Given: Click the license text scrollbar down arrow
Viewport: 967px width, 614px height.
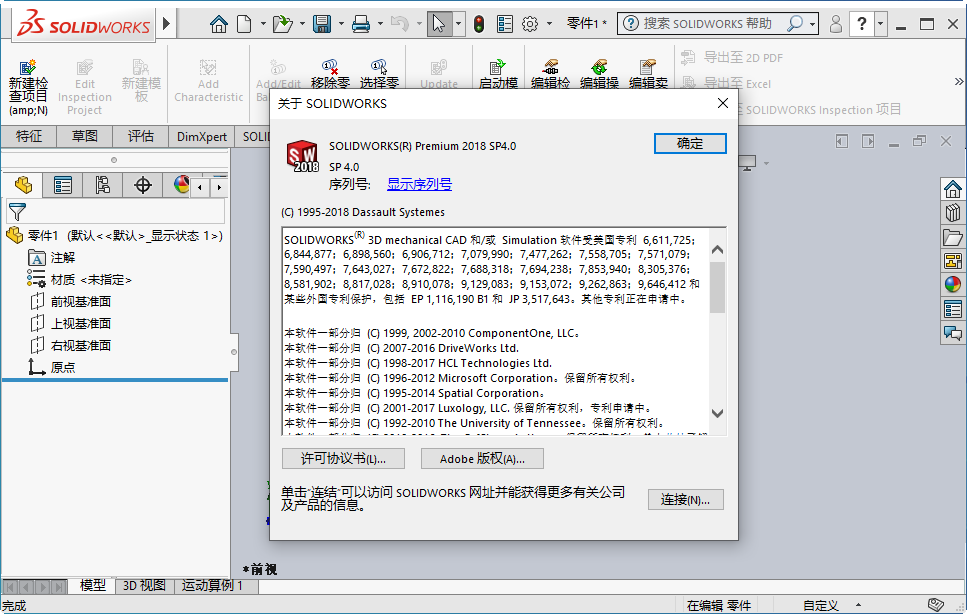Looking at the screenshot, I should coord(717,414).
